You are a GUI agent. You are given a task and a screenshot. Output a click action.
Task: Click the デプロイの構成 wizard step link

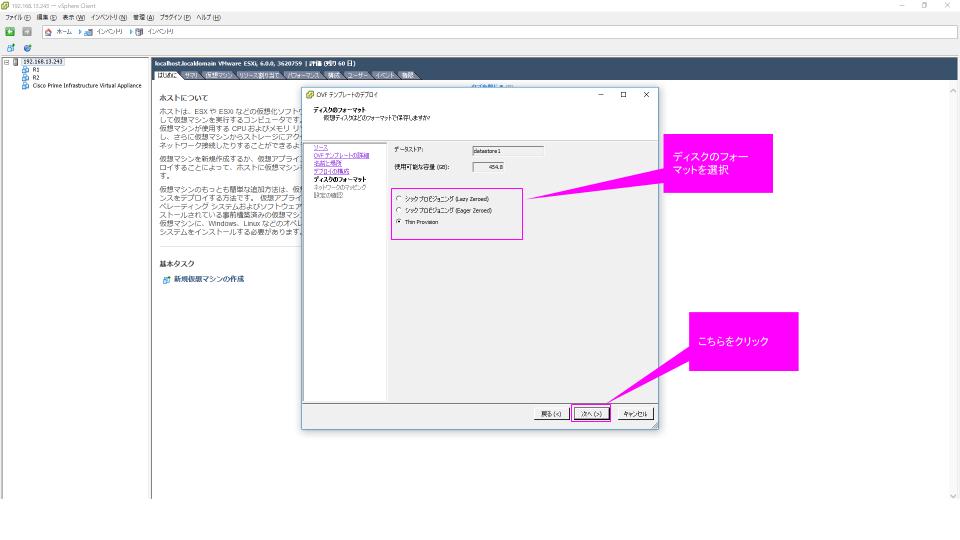331,171
